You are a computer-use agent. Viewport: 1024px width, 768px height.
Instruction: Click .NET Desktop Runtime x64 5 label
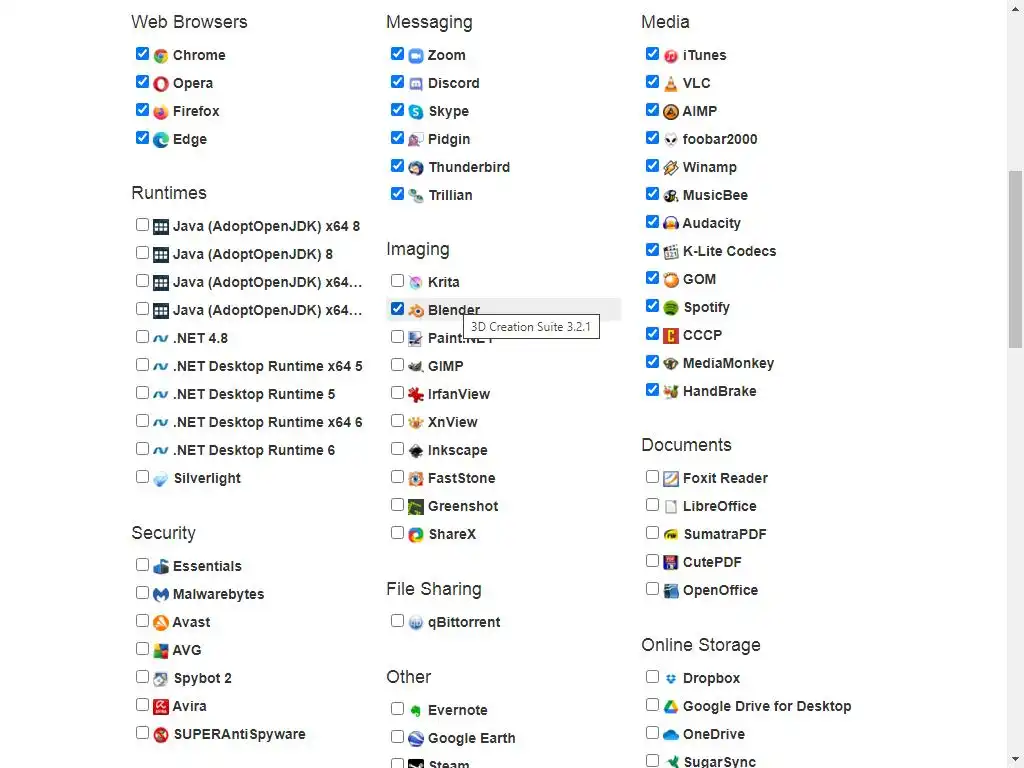click(268, 366)
